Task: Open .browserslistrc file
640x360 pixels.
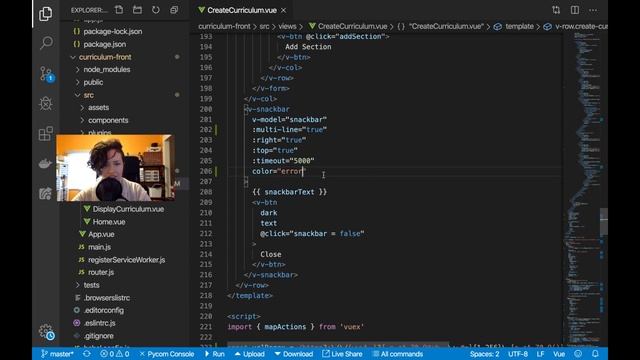Action: (x=107, y=298)
